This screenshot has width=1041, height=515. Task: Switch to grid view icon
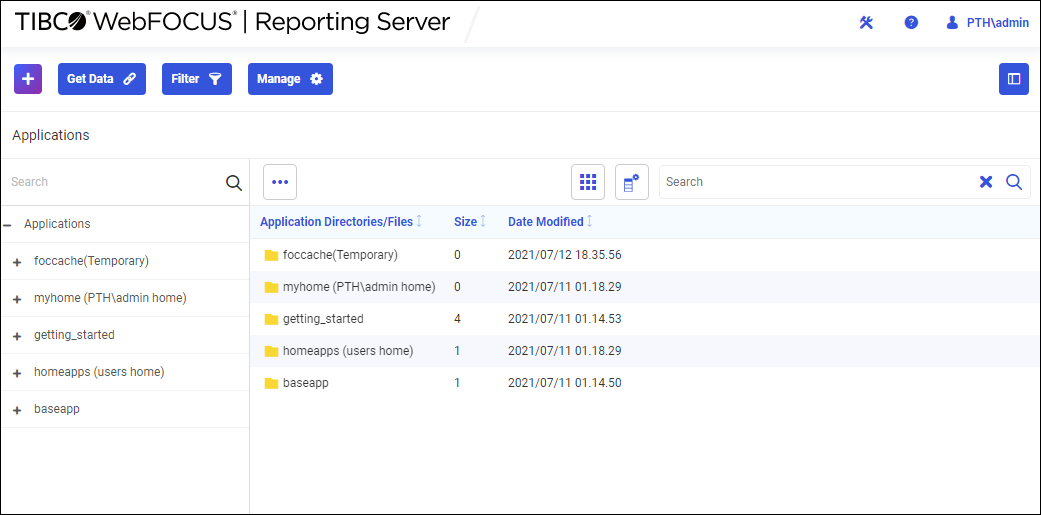(588, 182)
